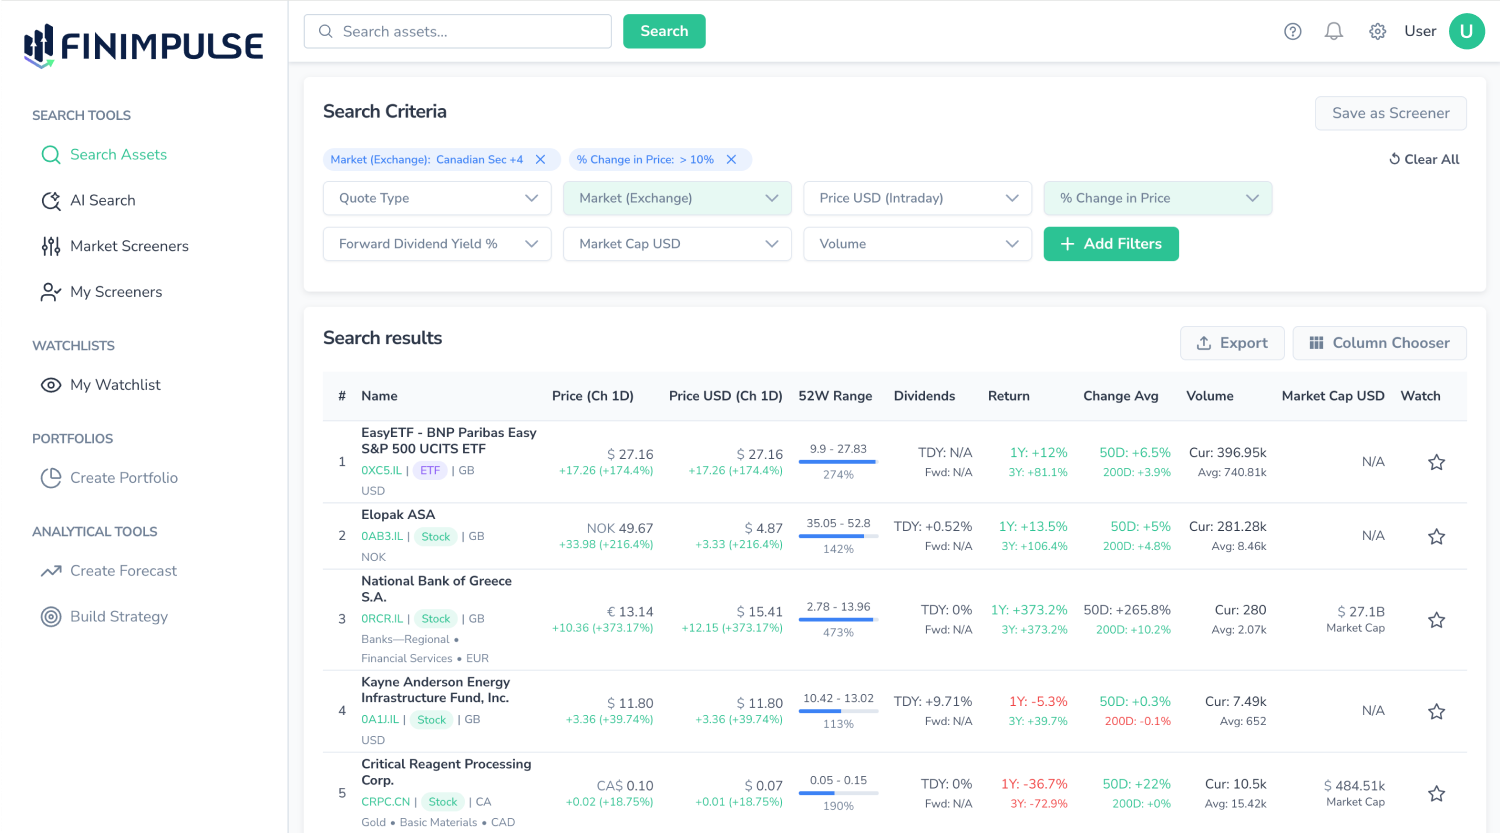Image resolution: width=1500 pixels, height=833 pixels.
Task: Click the FinImpulse logo
Action: (144, 46)
